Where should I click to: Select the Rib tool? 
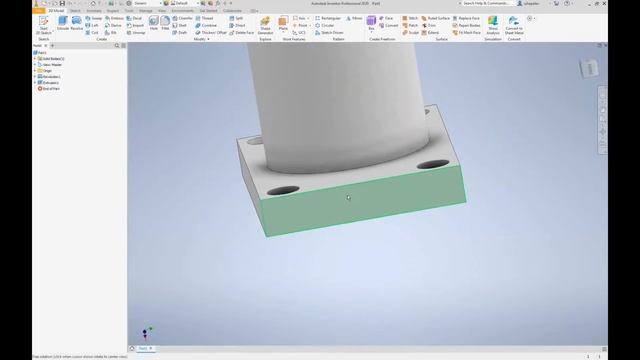click(x=111, y=32)
